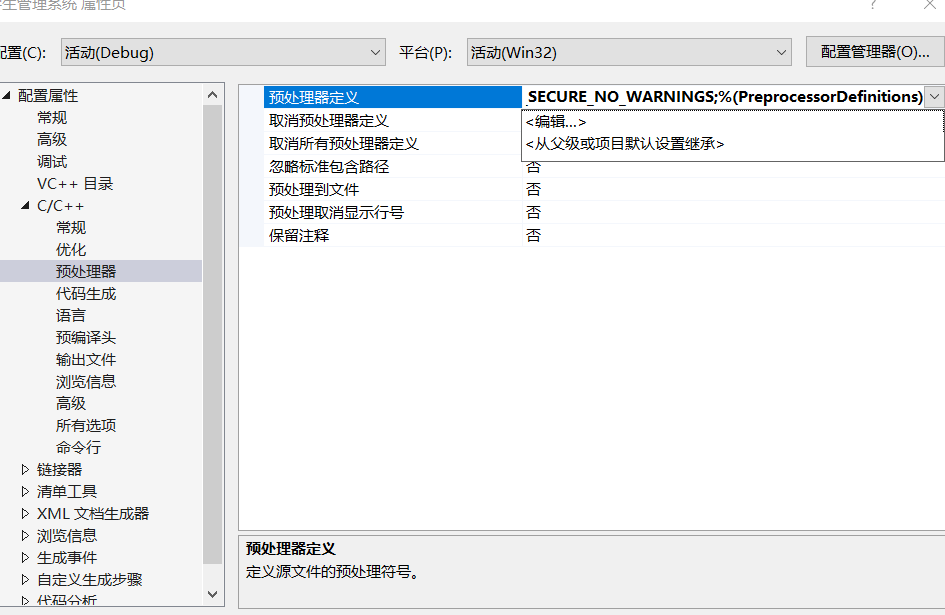The height and width of the screenshot is (615, 945).
Task: Select the highlighted 预处理器 tree item
Action: tap(86, 271)
